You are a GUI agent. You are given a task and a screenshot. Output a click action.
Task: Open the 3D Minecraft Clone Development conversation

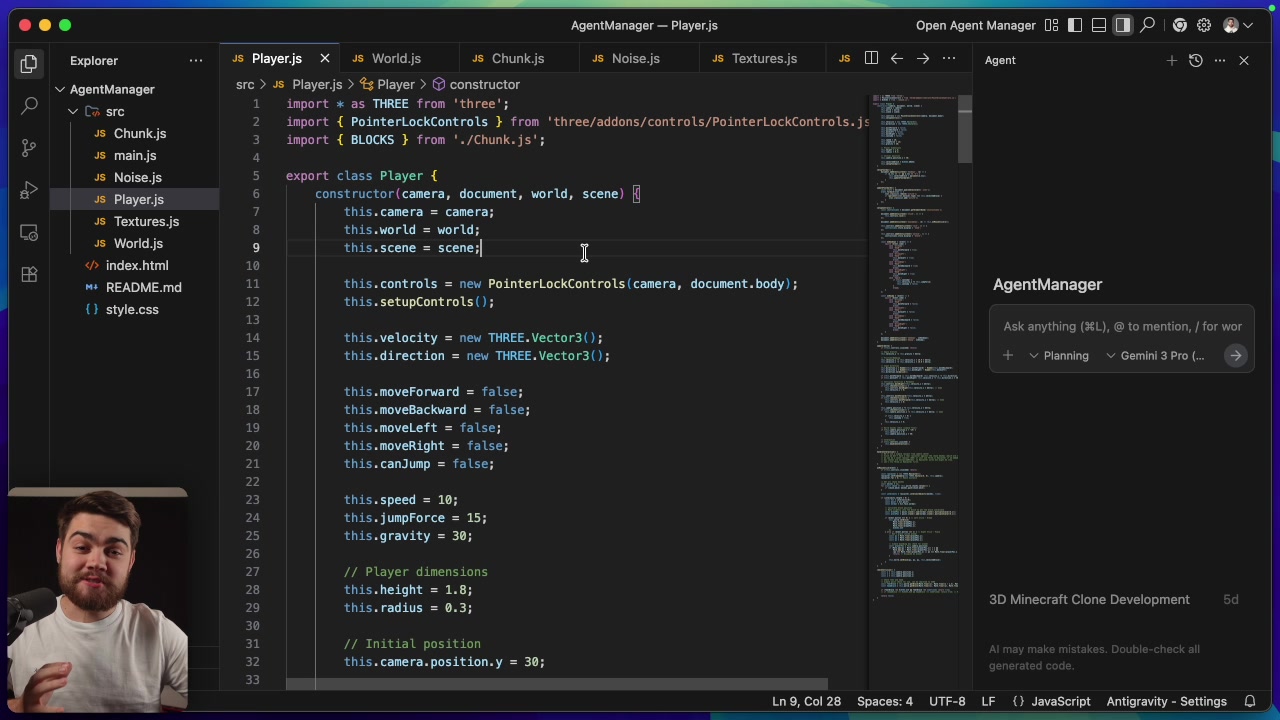tap(1089, 599)
